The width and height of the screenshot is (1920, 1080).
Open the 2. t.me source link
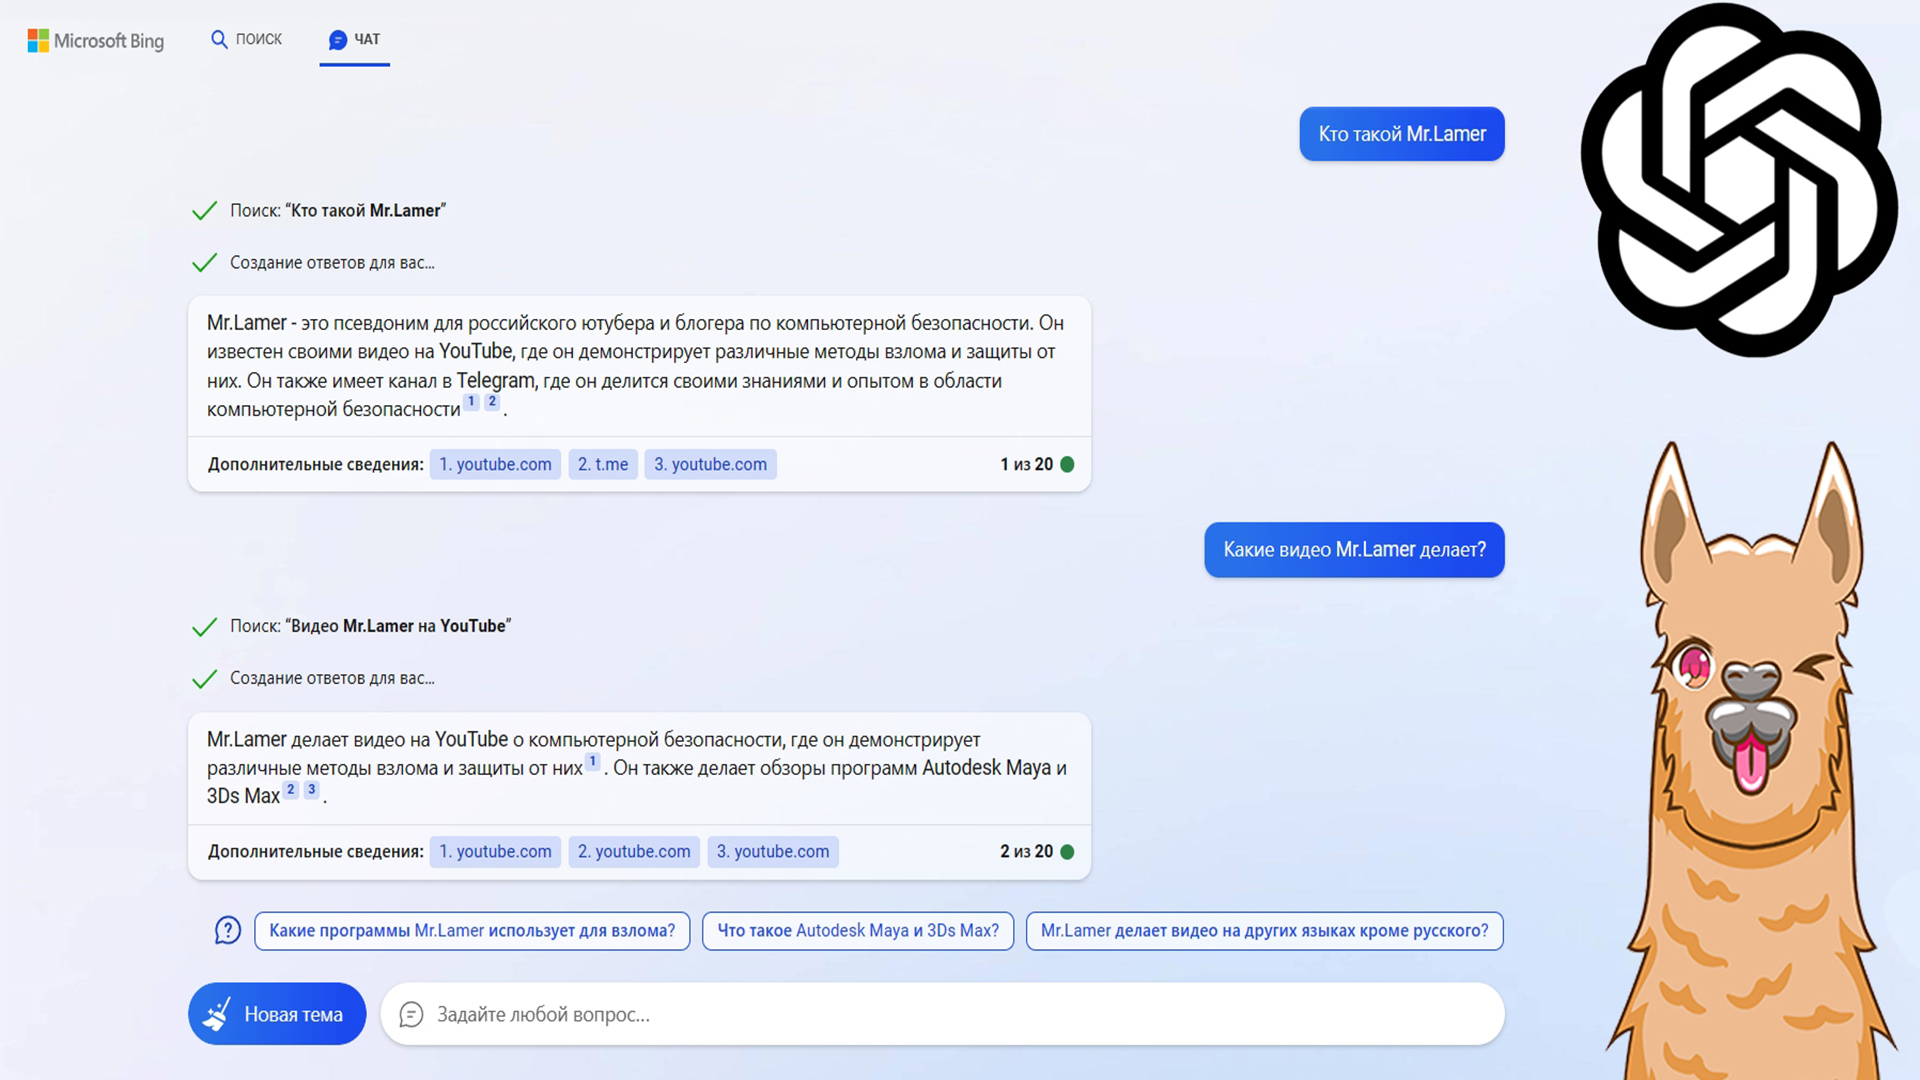pos(602,464)
